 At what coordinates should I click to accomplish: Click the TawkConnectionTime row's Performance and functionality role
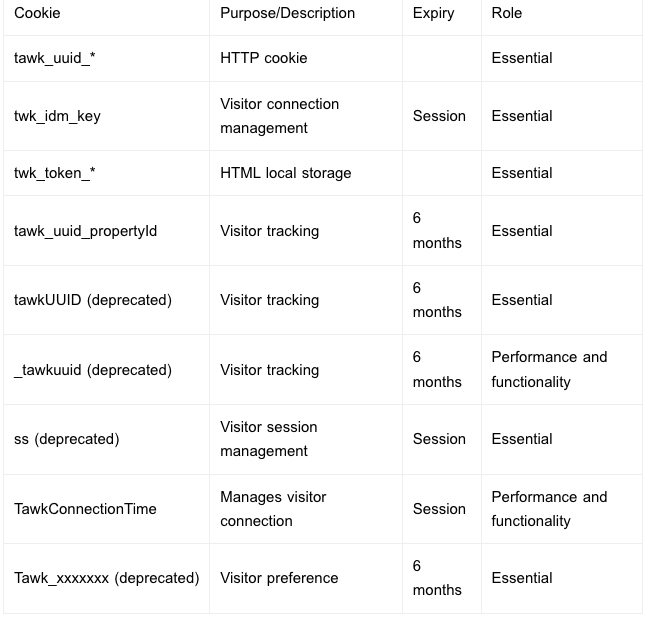[549, 509]
